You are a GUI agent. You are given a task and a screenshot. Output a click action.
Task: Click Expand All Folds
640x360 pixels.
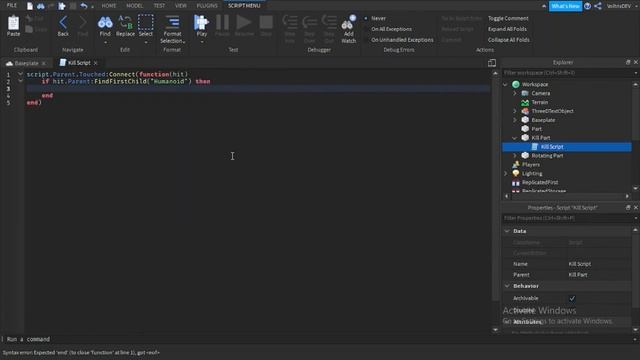click(507, 29)
